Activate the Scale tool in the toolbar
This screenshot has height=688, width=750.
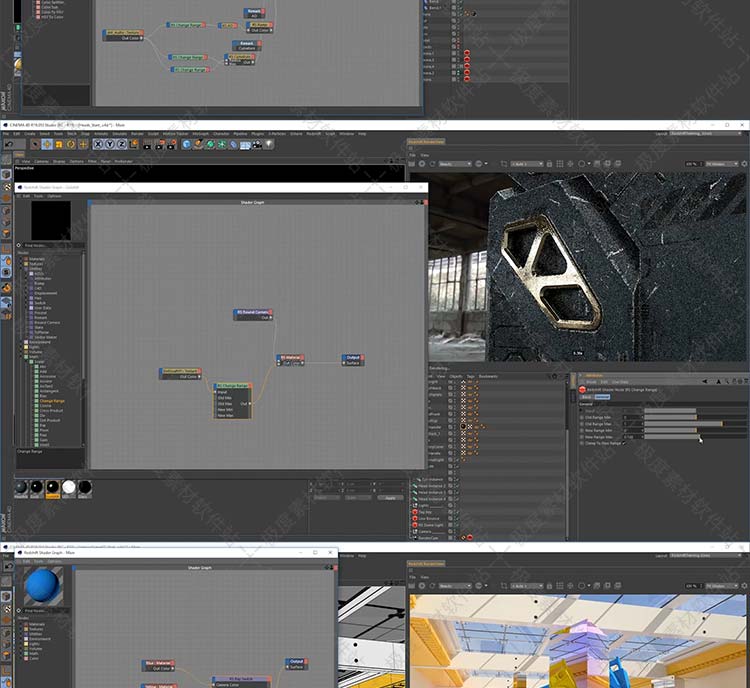coord(59,144)
